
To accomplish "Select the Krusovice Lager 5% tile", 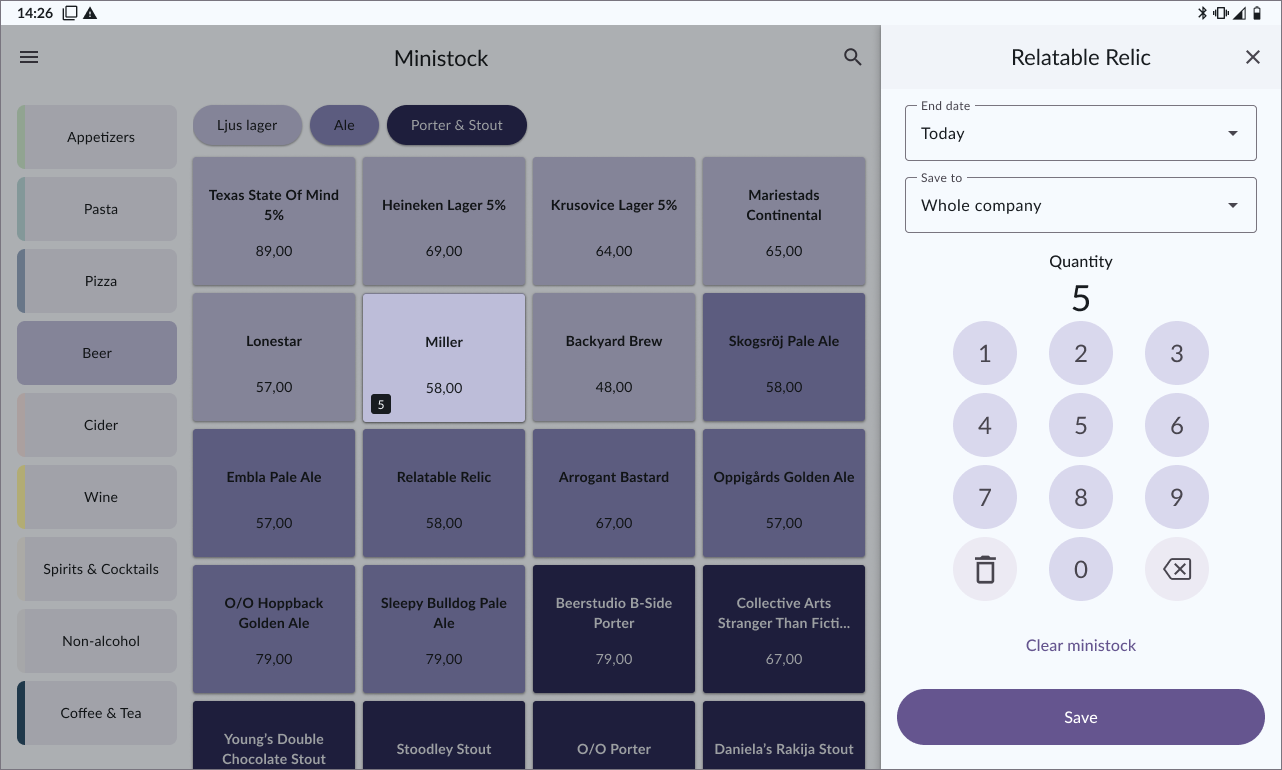I will coord(614,221).
